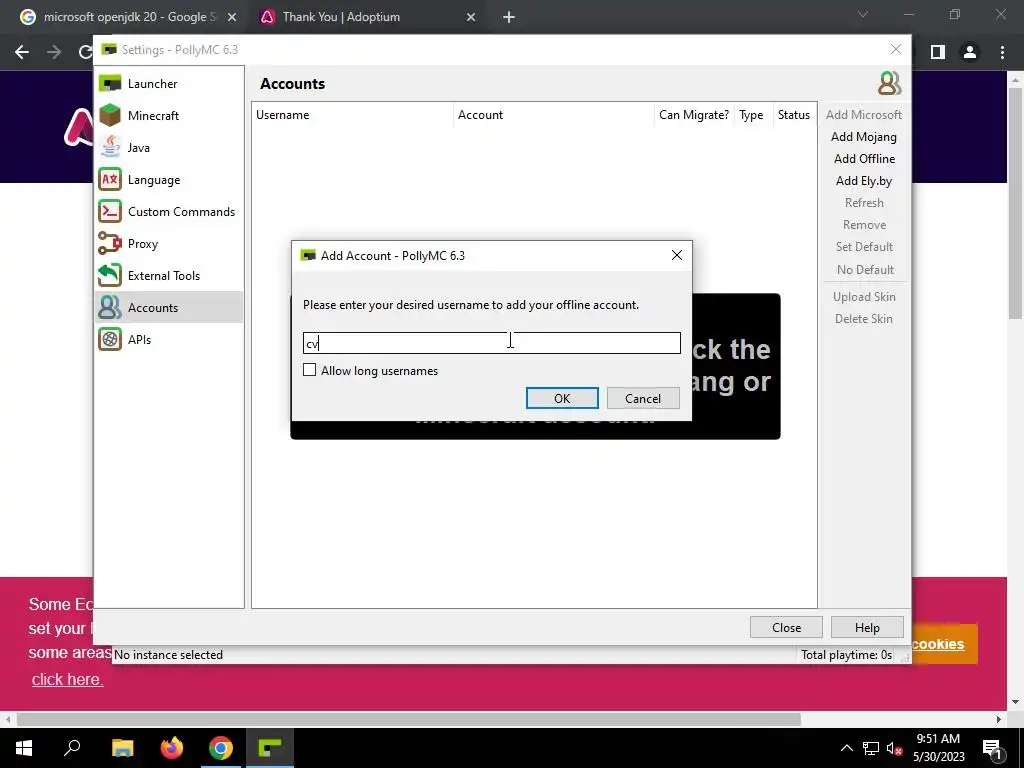1024x768 pixels.
Task: Open Chrome three-dot menu
Action: point(1002,52)
